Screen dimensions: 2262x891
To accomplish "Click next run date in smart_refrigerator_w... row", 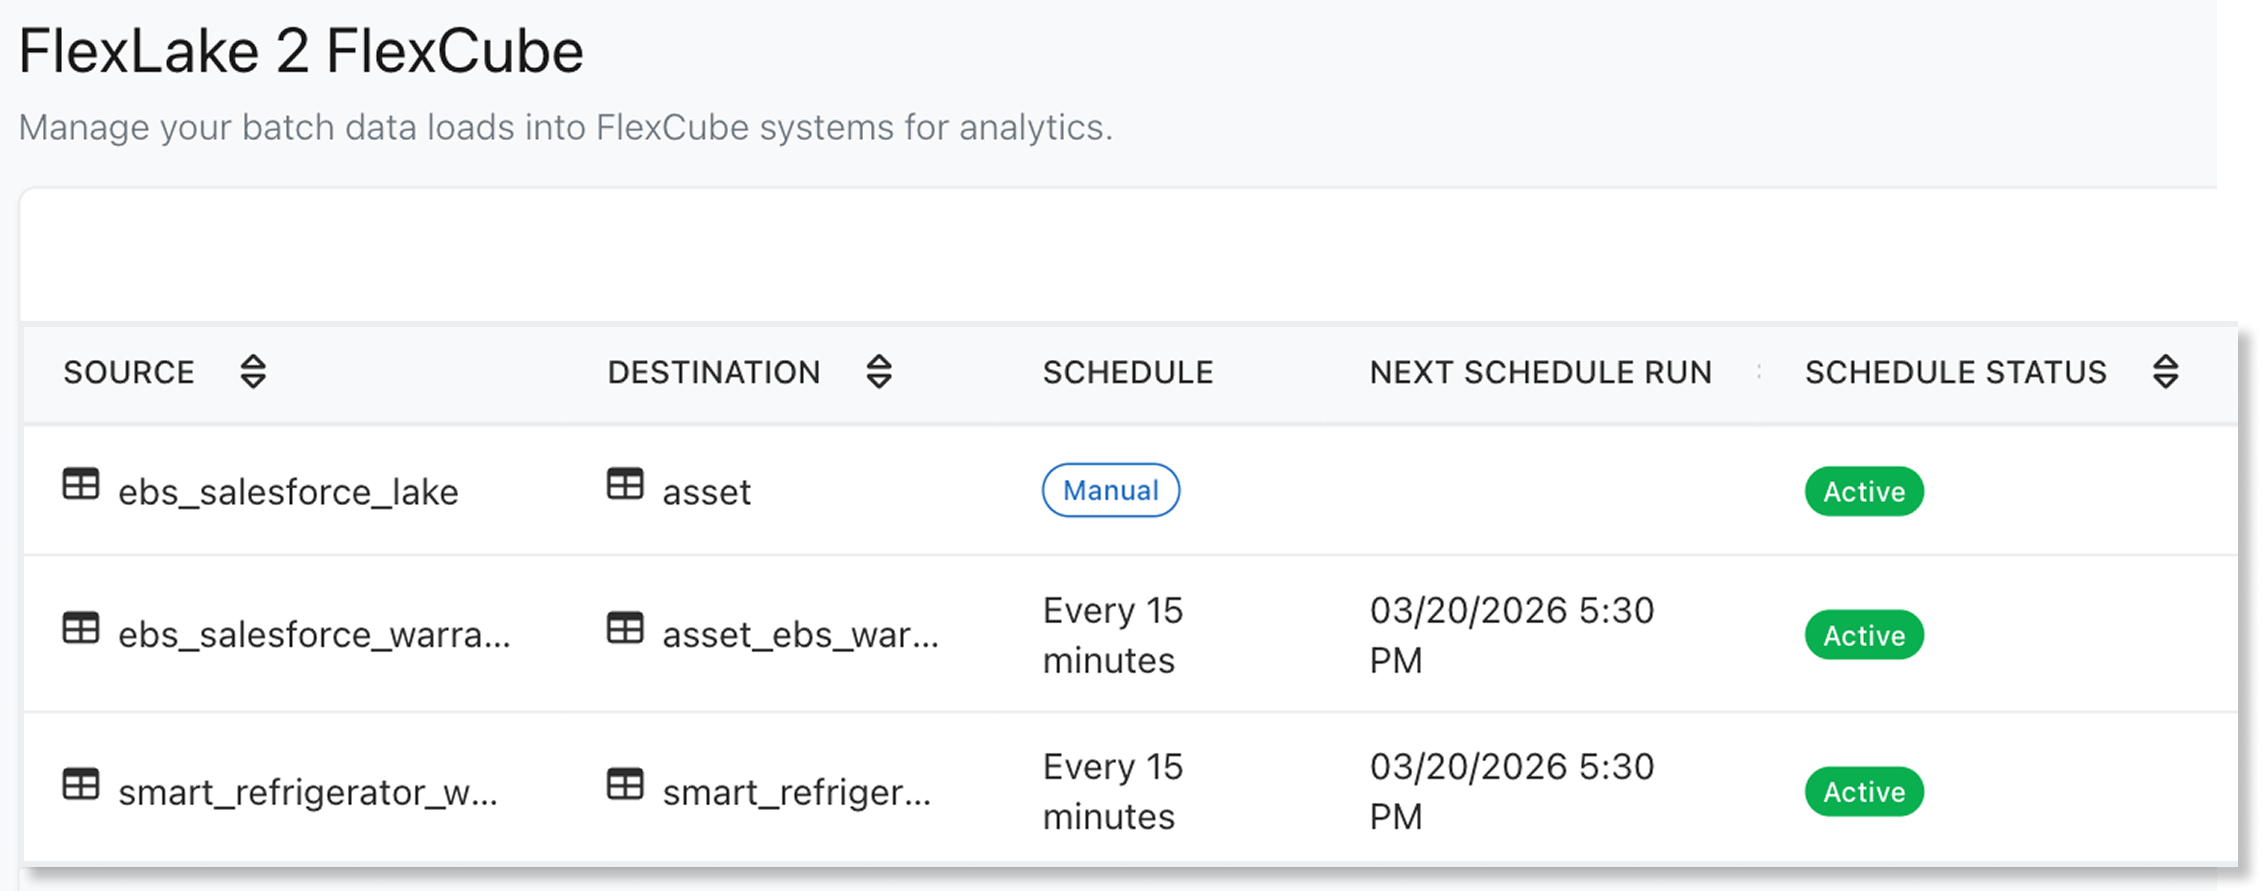I will tap(1512, 792).
